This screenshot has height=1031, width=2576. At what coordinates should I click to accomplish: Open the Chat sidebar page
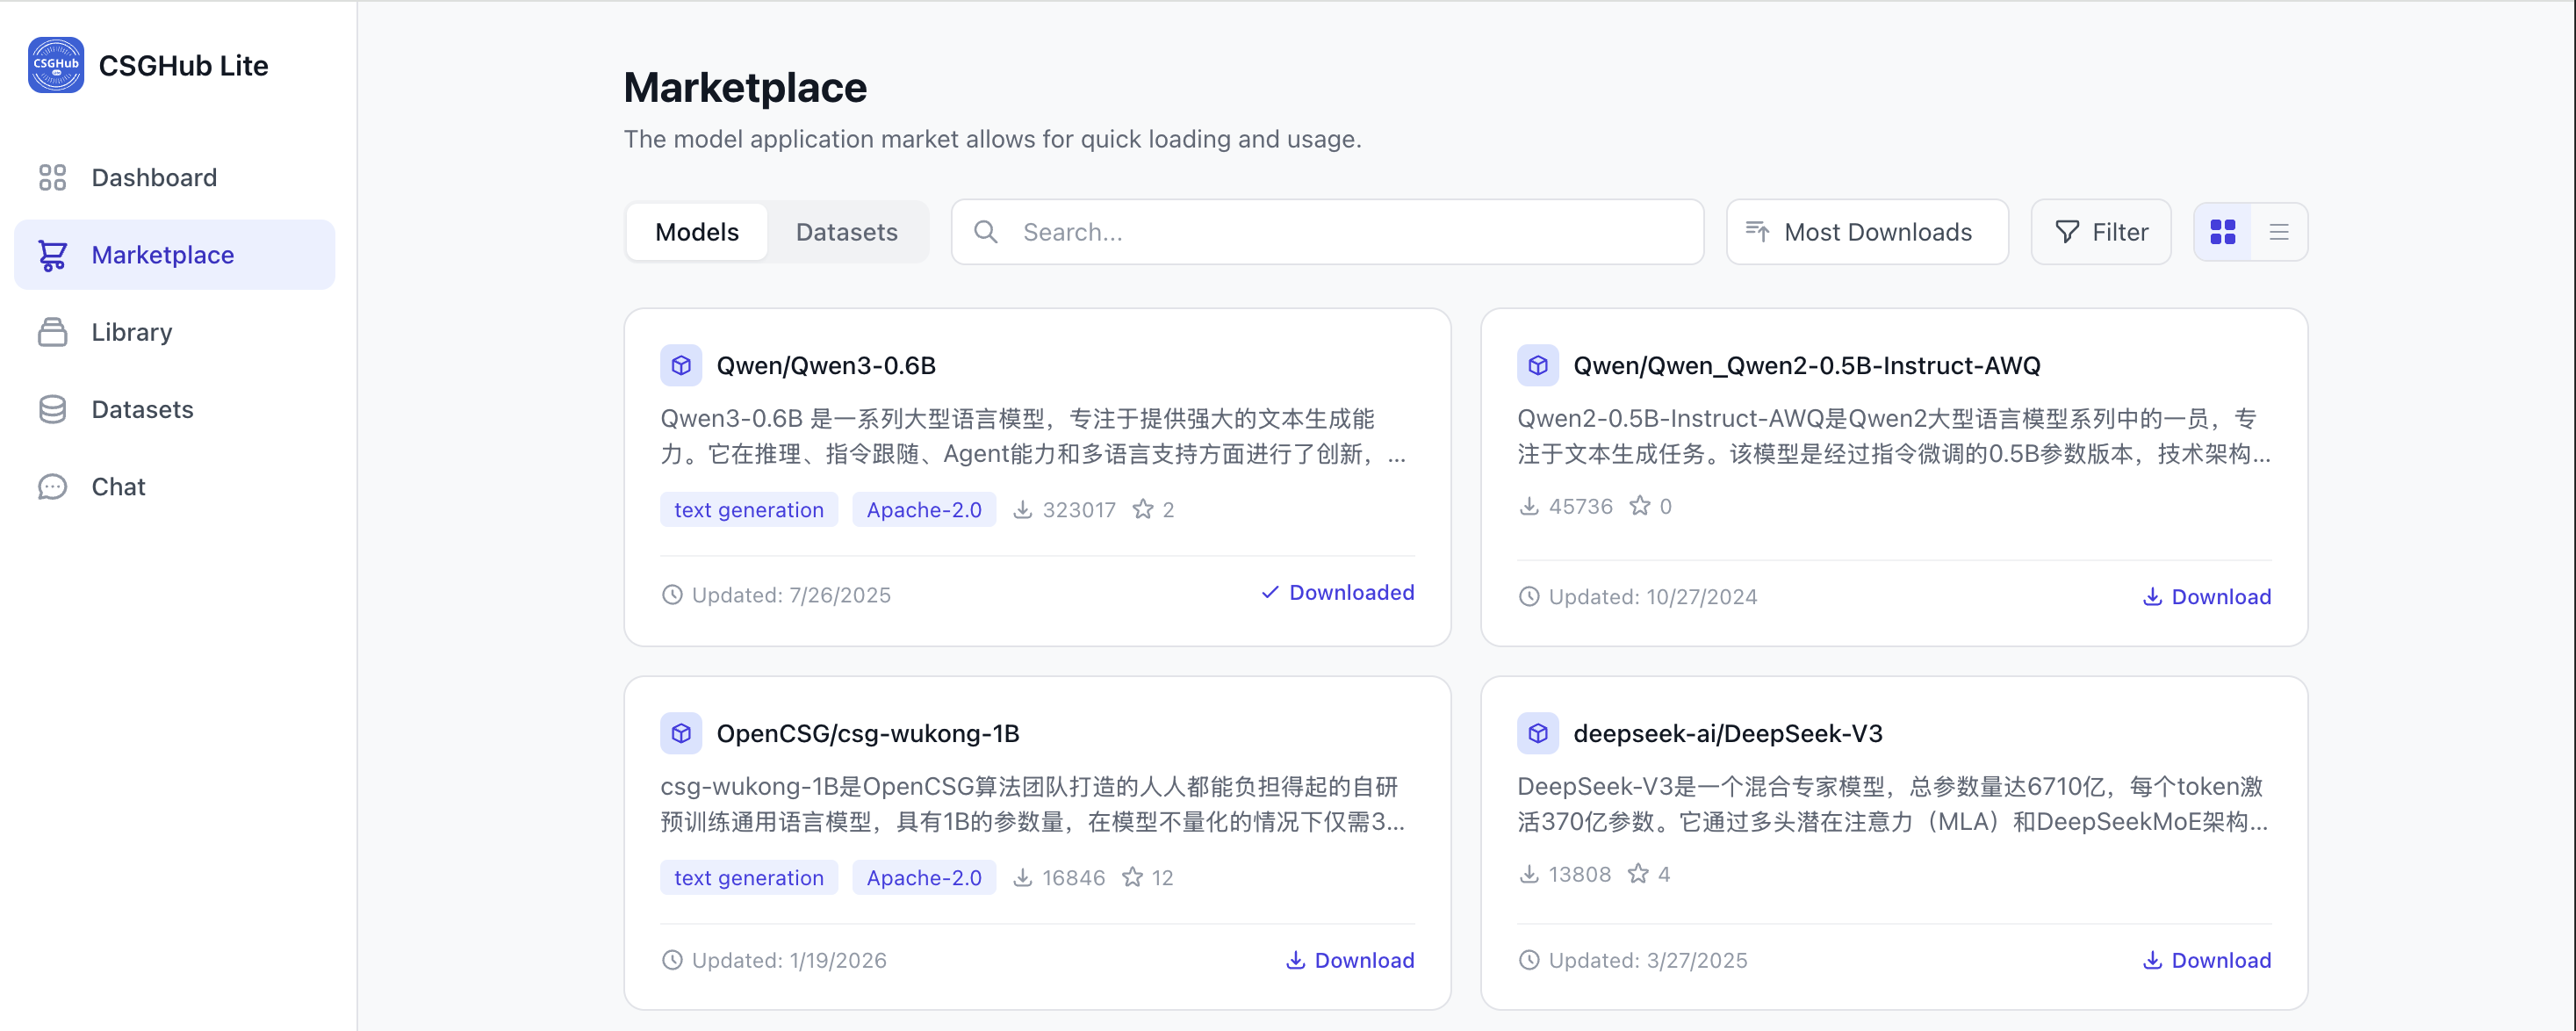click(x=118, y=487)
